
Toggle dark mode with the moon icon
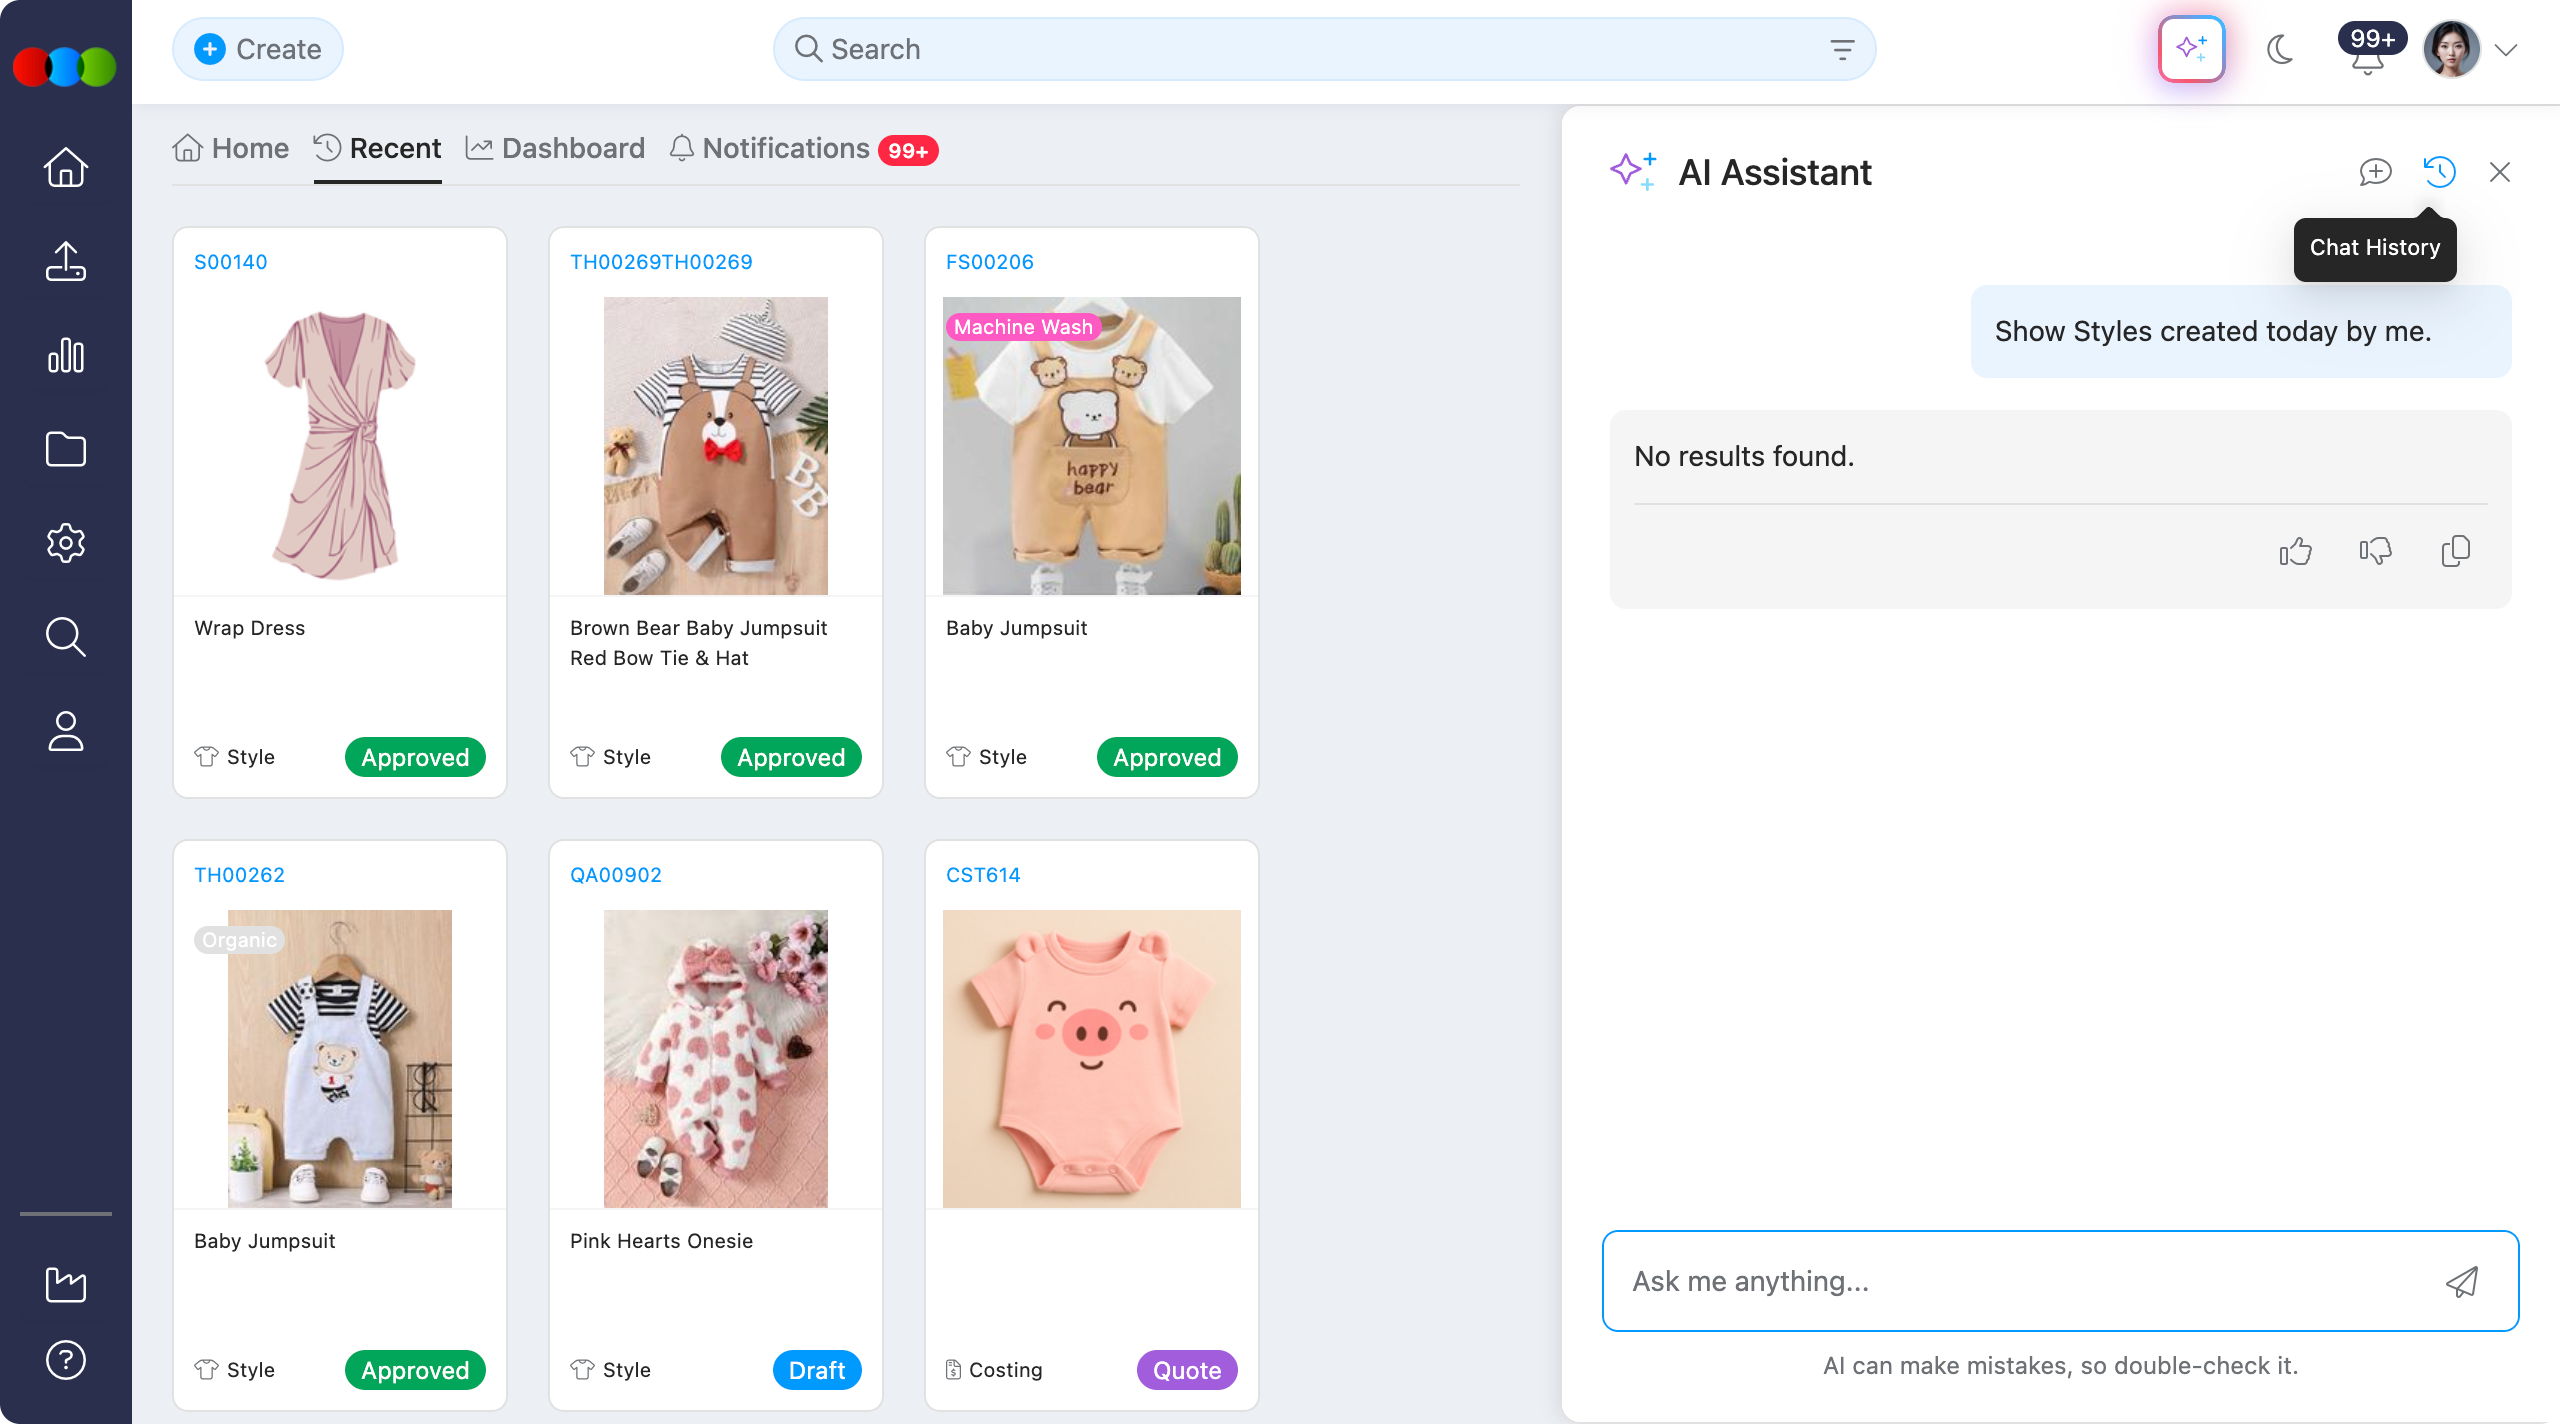[x=2281, y=48]
